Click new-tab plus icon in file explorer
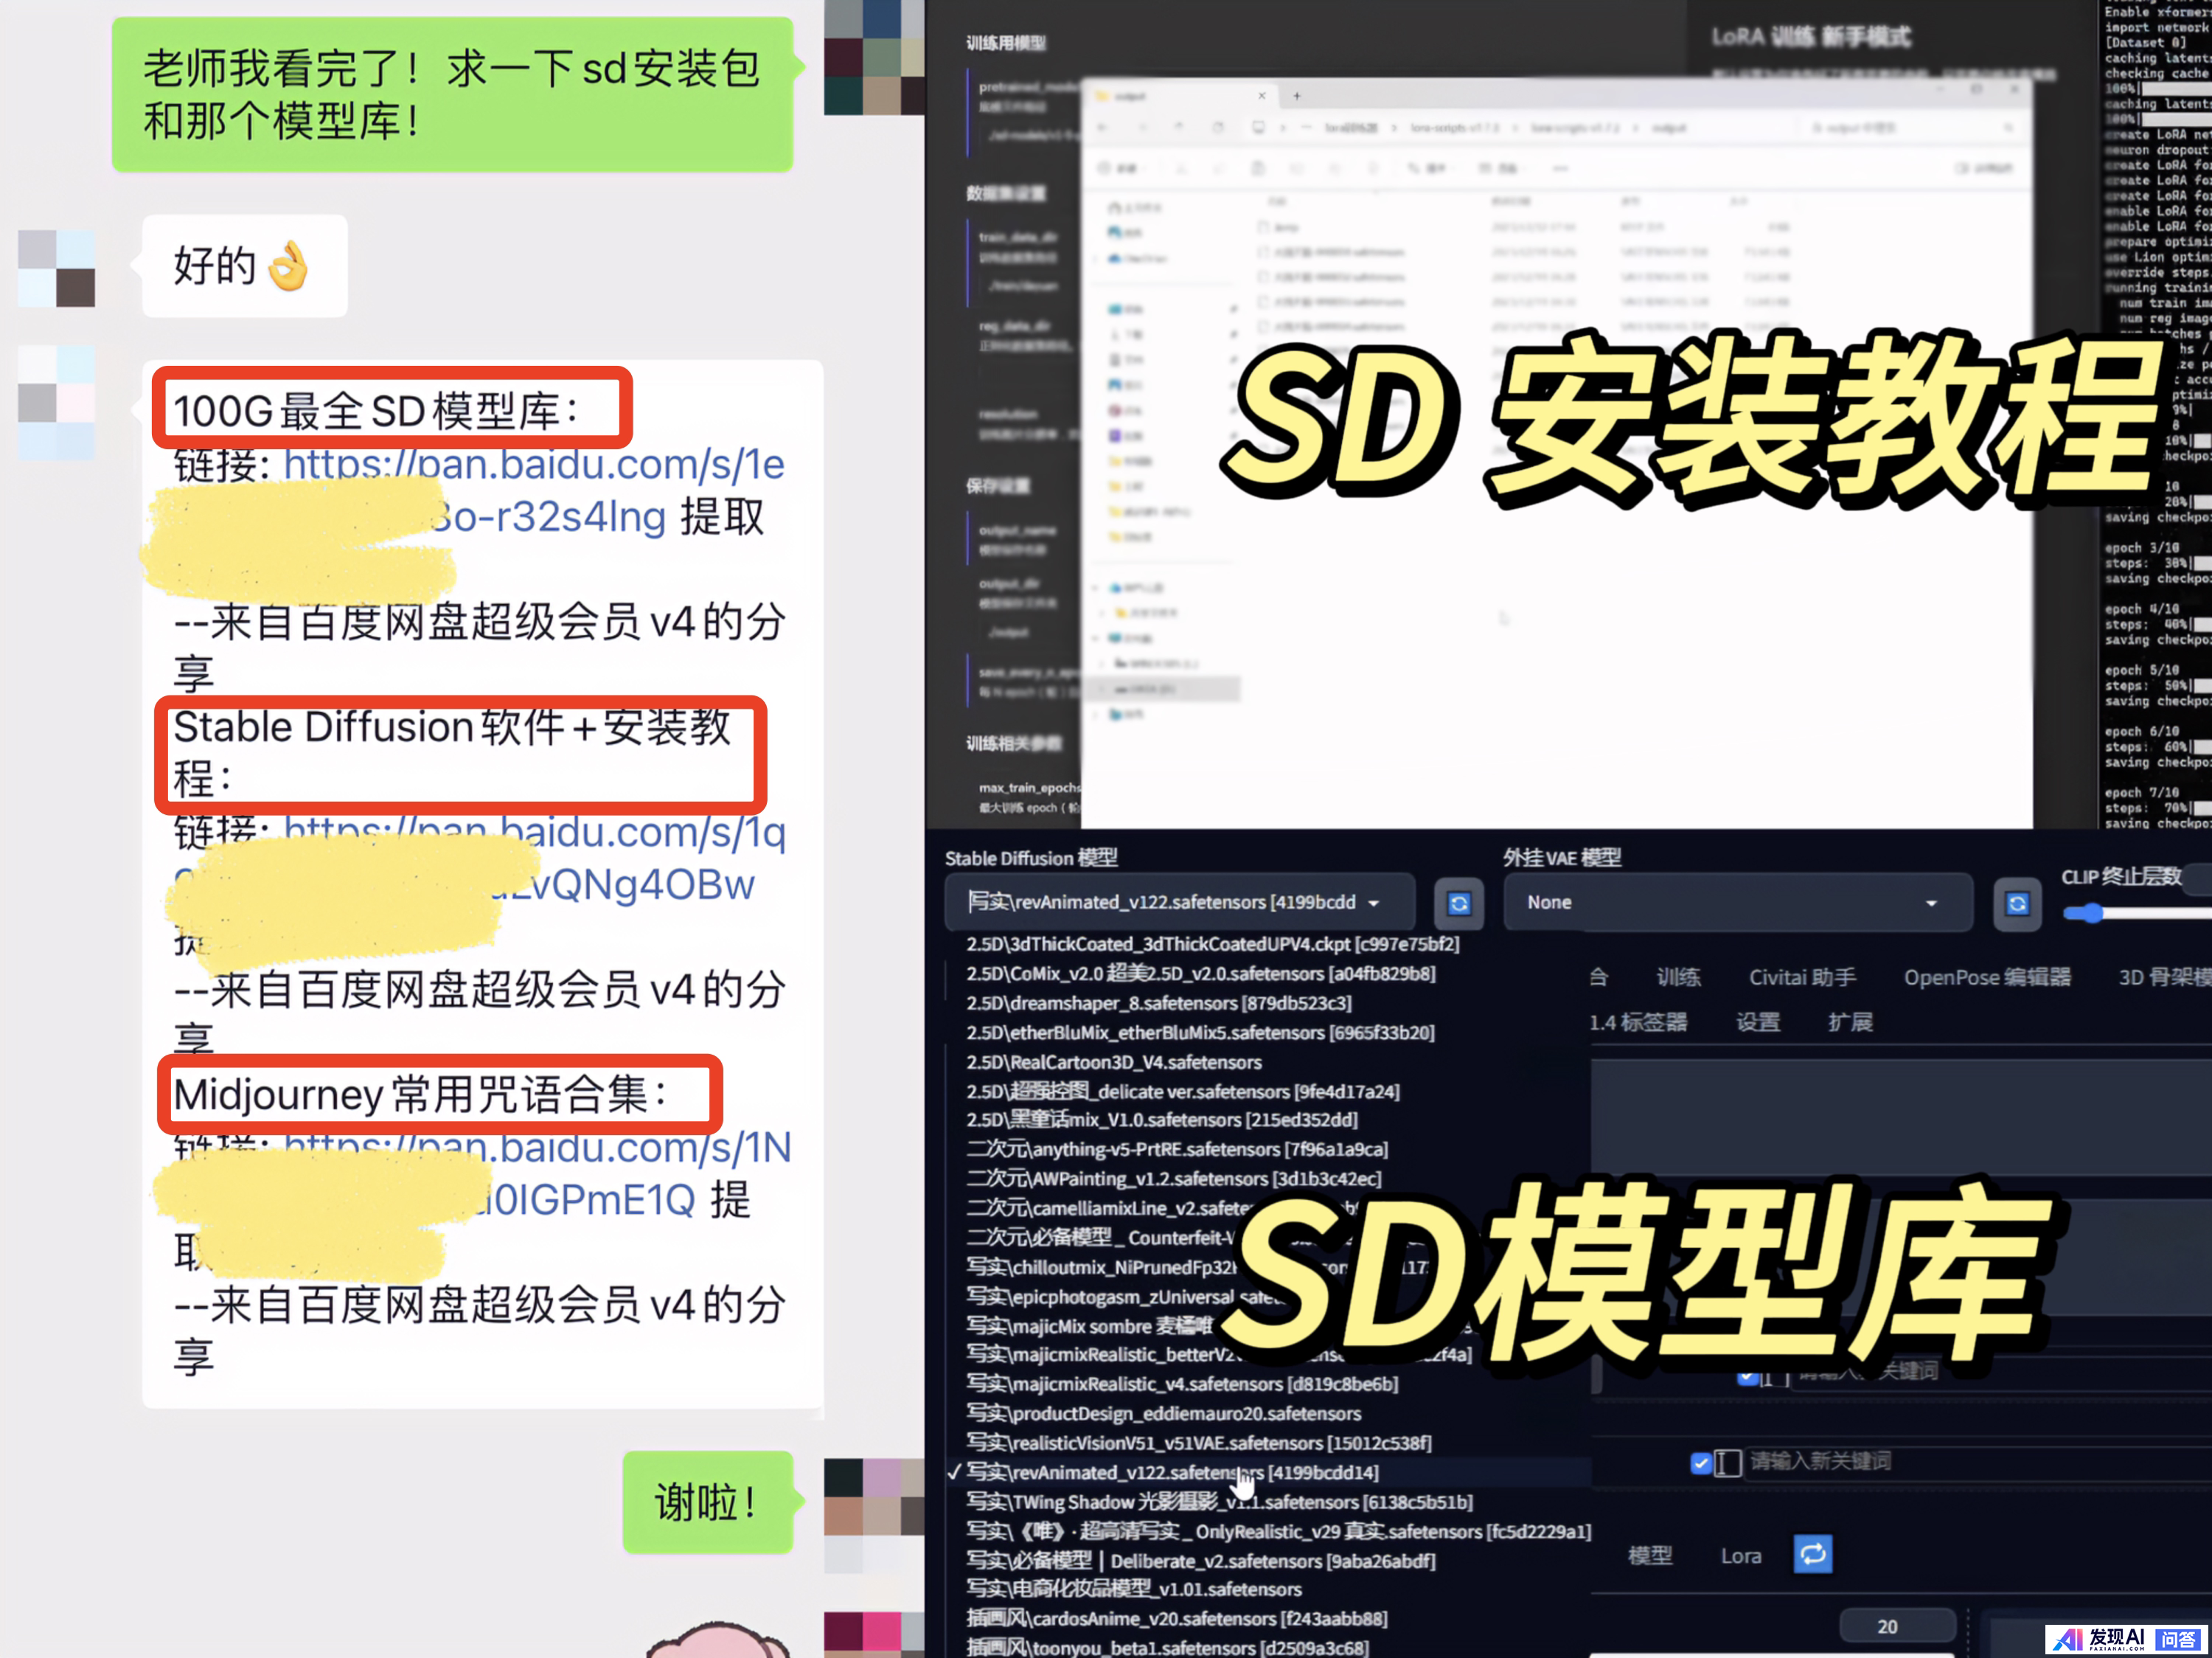The height and width of the screenshot is (1658, 2212). click(1297, 96)
